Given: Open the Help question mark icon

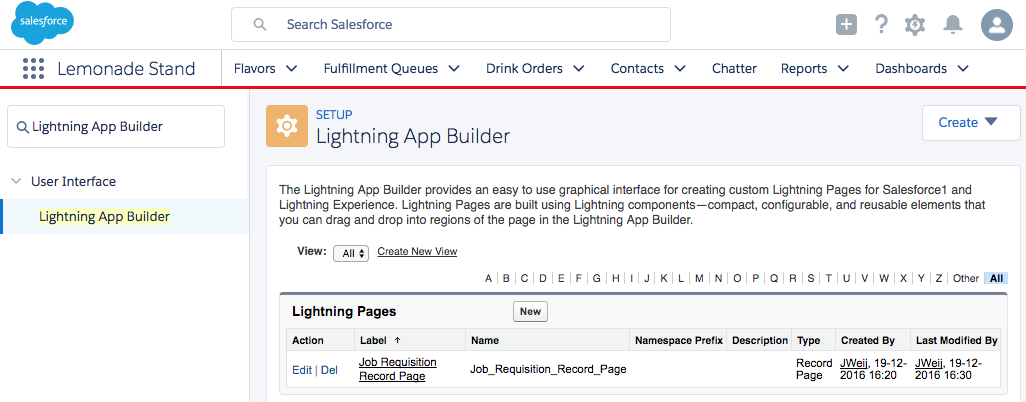Looking at the screenshot, I should point(881,25).
